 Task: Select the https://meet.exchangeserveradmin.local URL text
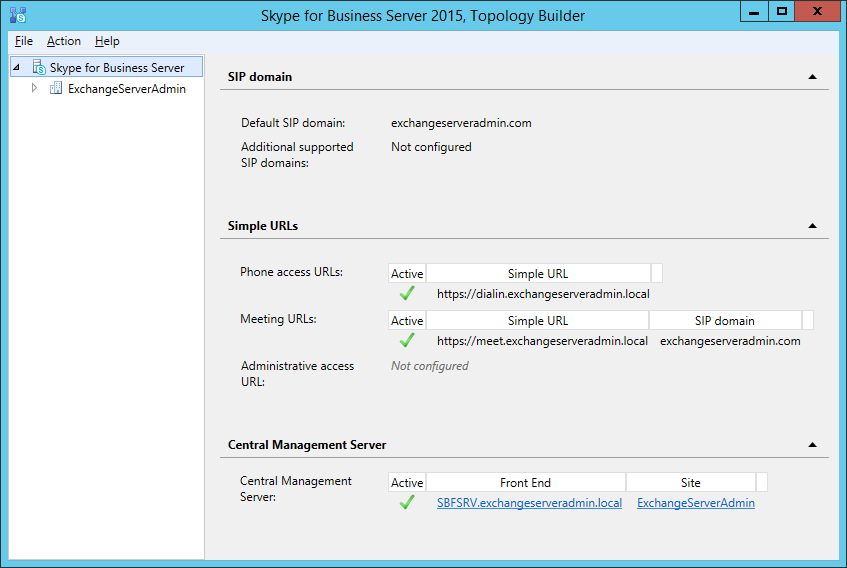click(x=542, y=341)
